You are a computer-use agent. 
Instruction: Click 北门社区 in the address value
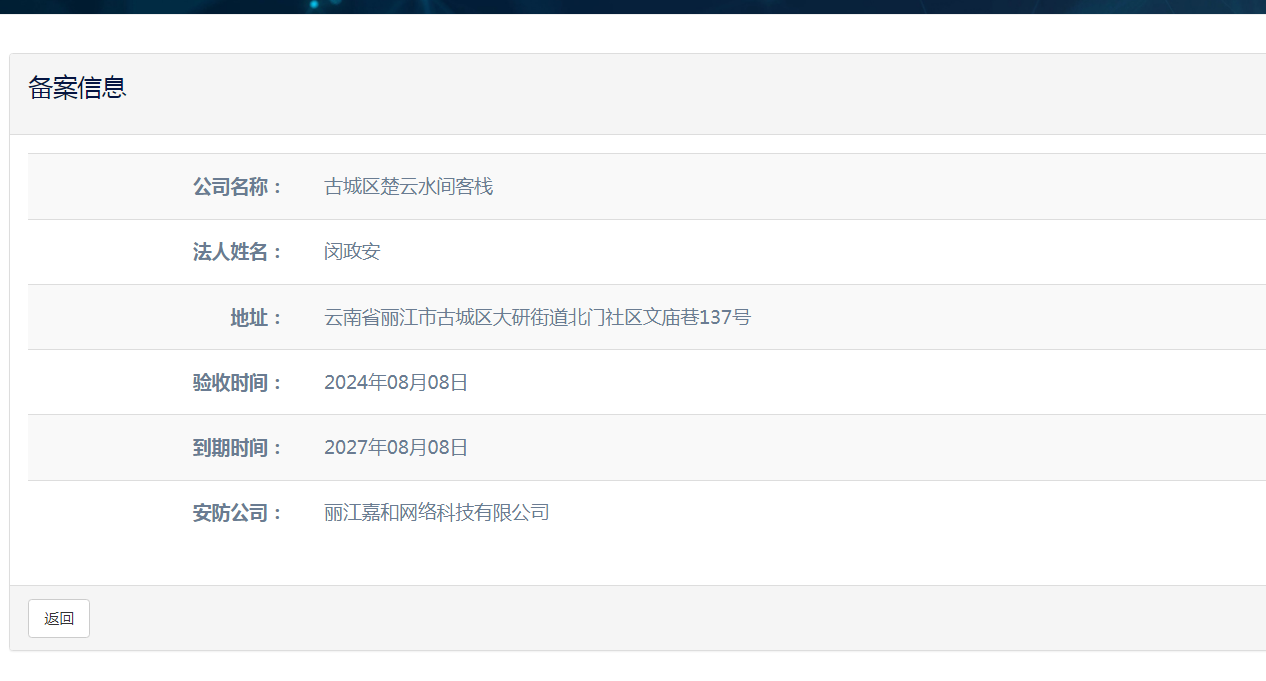point(605,318)
